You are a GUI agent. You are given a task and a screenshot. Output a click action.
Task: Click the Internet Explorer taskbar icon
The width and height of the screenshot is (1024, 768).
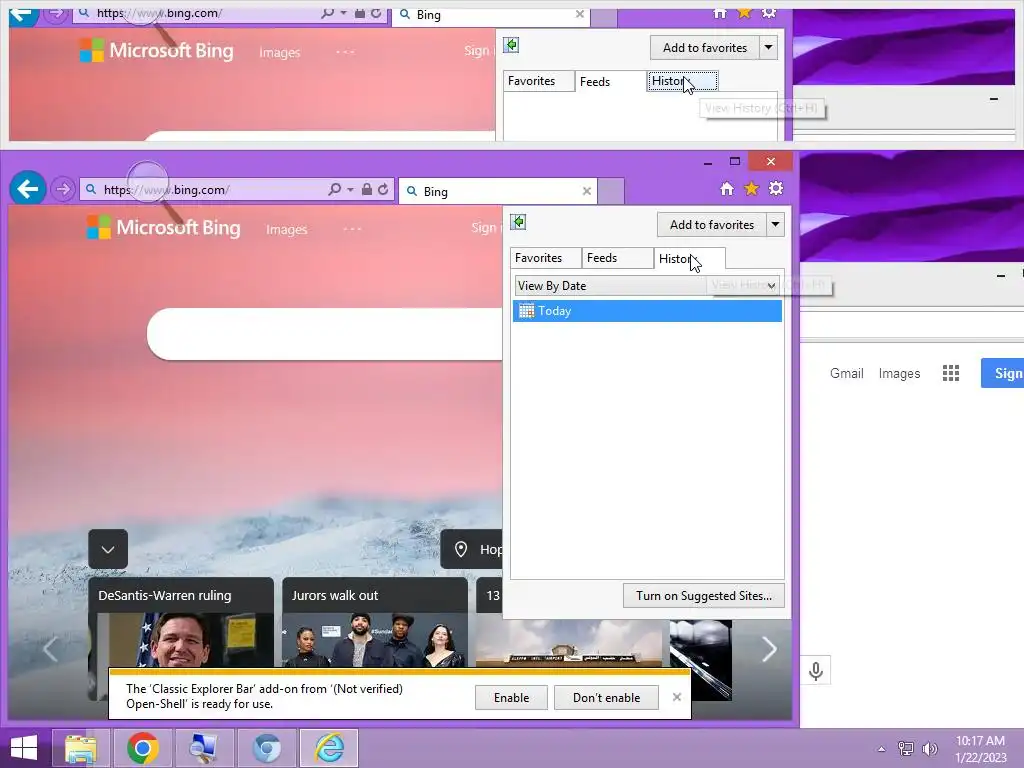329,748
